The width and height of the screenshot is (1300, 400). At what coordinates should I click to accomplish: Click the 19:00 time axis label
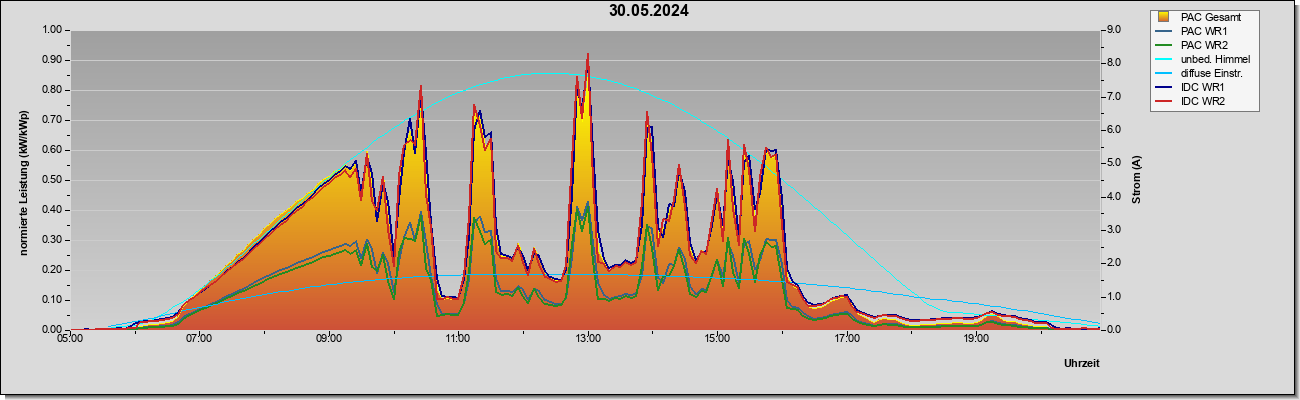[976, 340]
